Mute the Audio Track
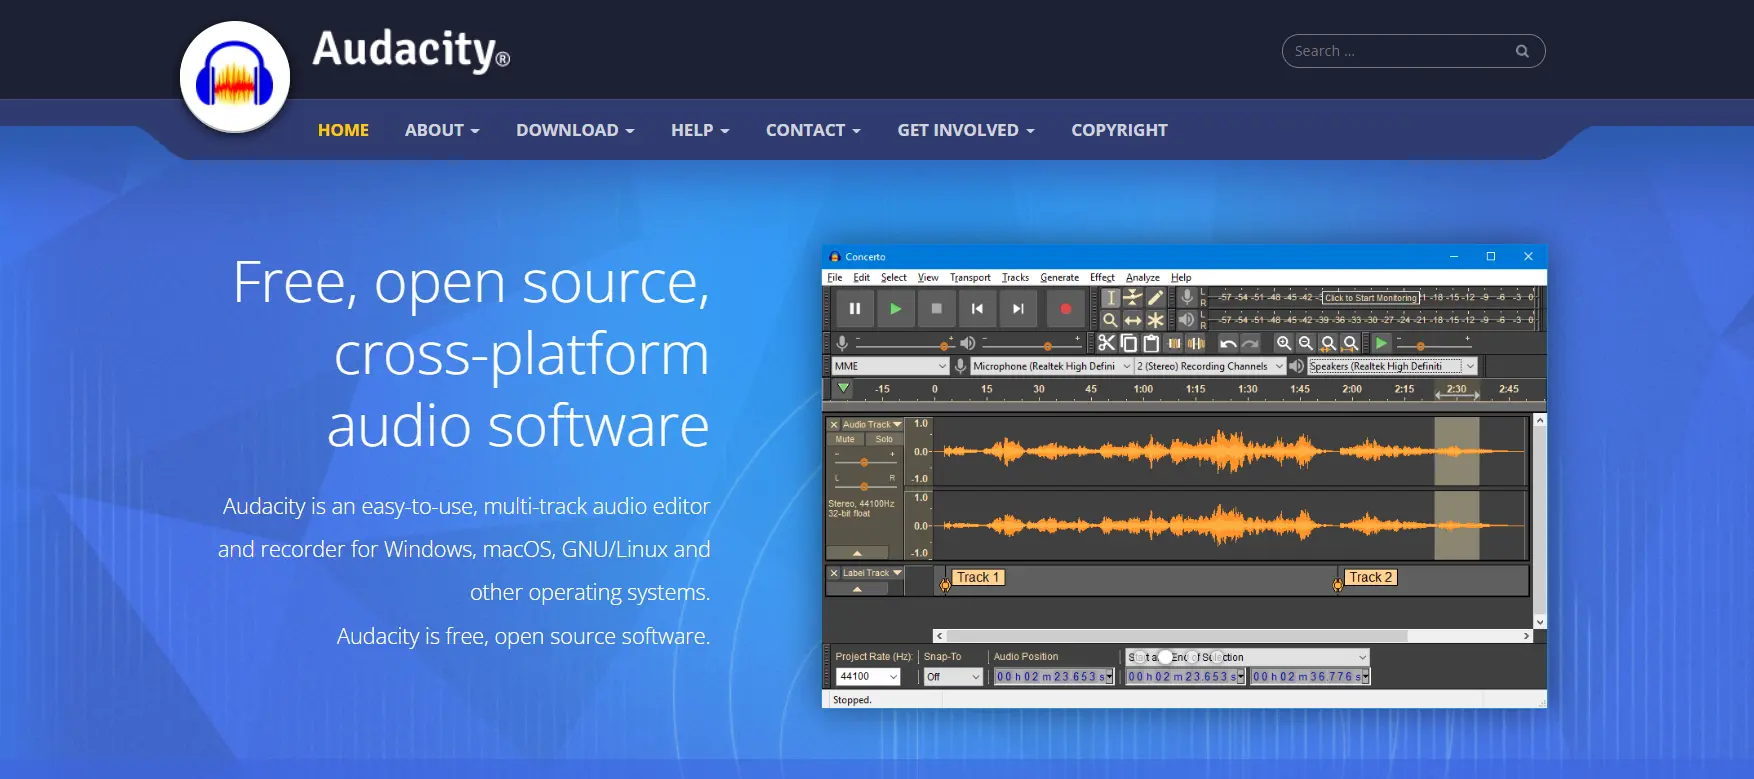 point(846,439)
